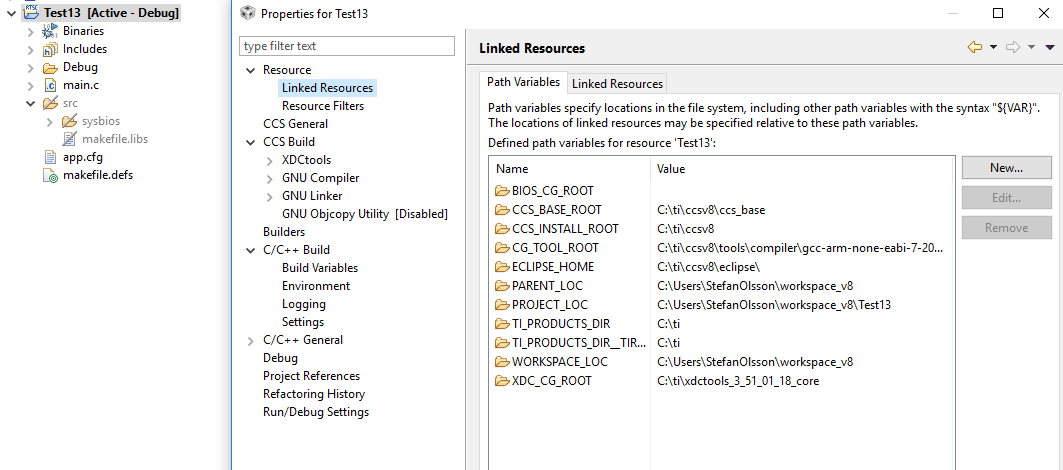This screenshot has height=470, width=1063.
Task: Click the Debug folder icon in project tree
Action: pos(49,67)
